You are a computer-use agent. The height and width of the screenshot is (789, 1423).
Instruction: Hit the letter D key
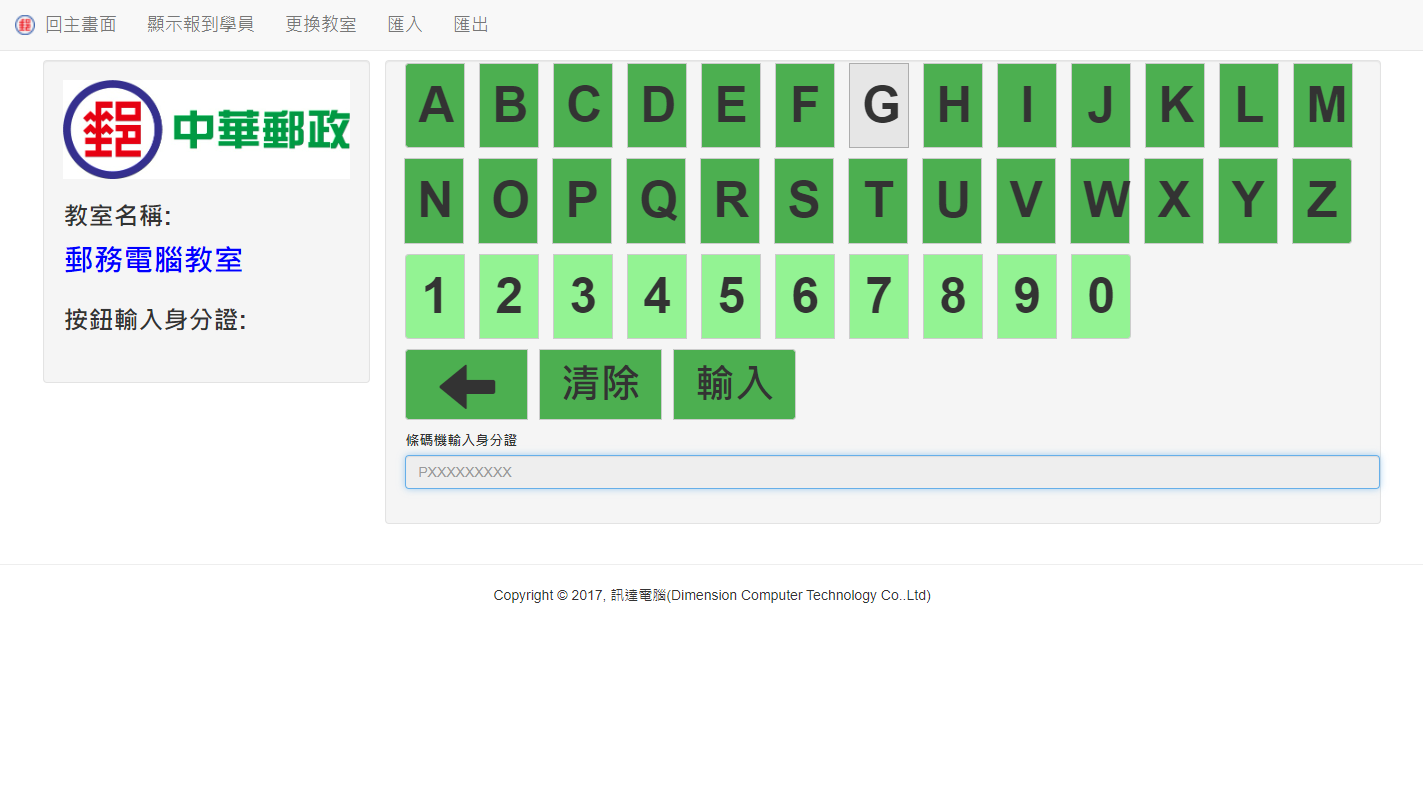(x=657, y=106)
